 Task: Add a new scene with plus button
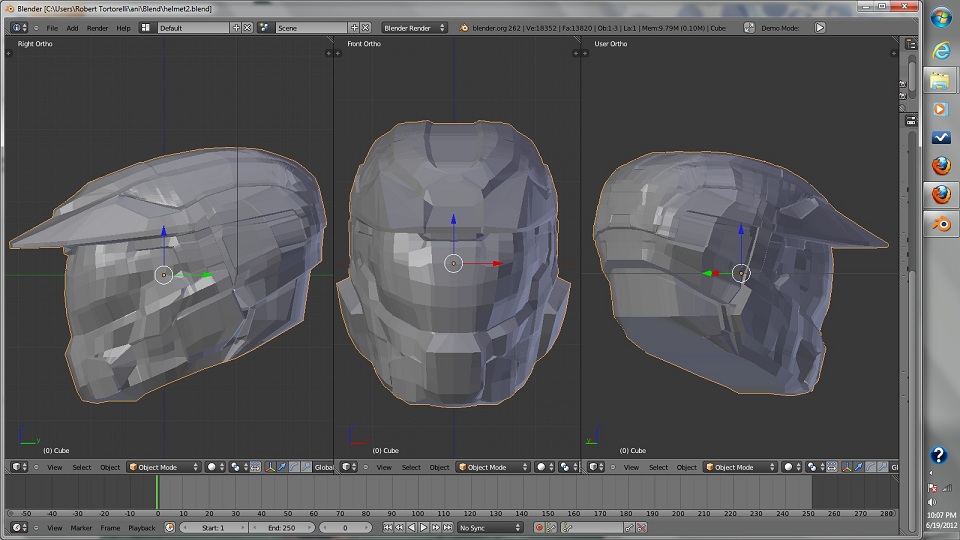click(354, 28)
